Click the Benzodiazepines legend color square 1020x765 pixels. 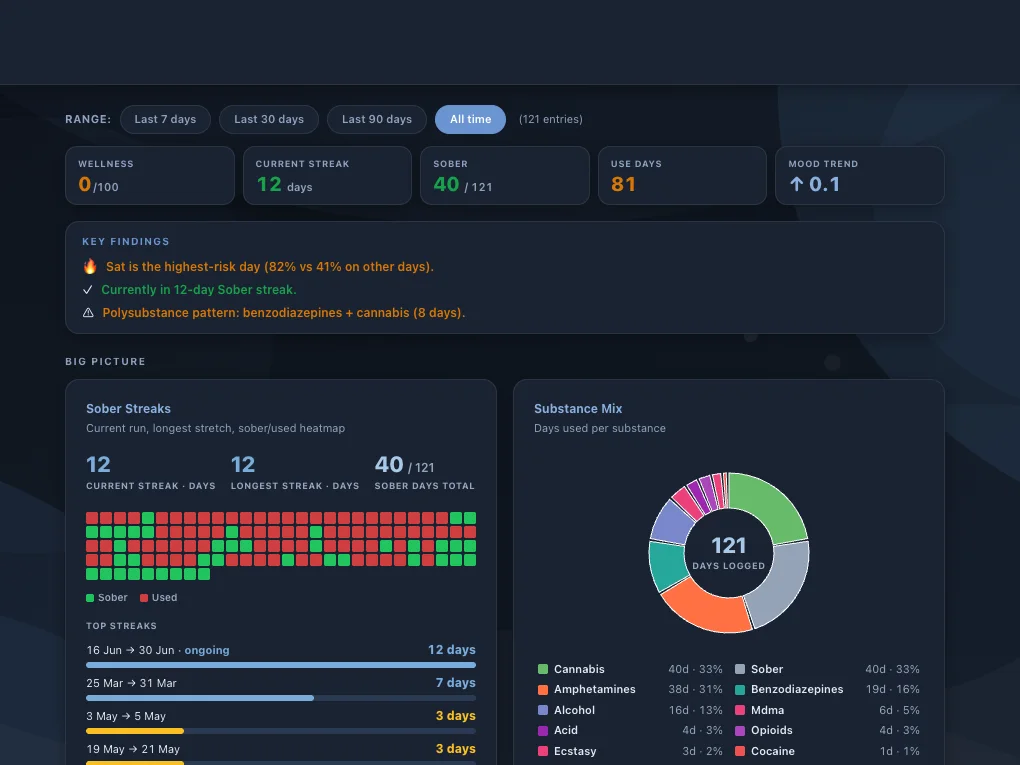pyautogui.click(x=740, y=690)
